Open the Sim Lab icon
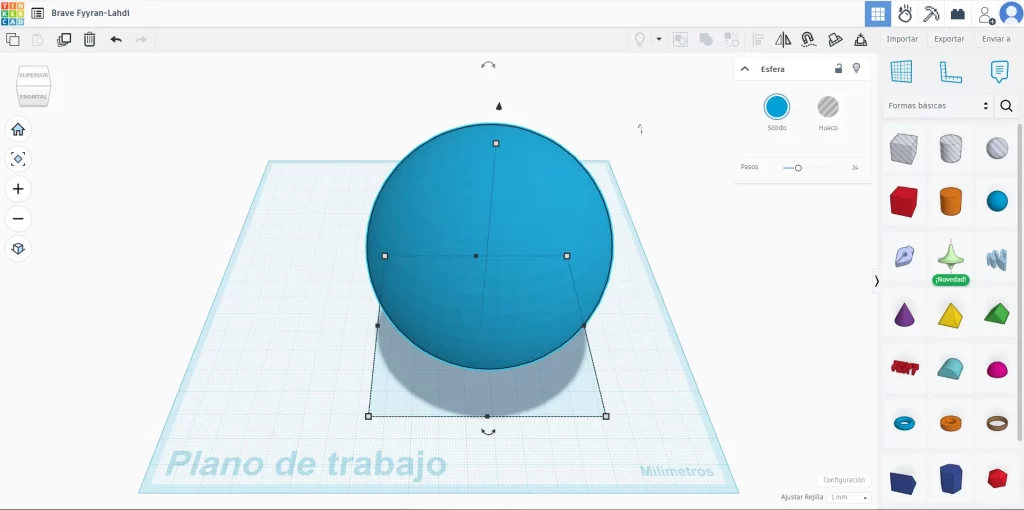The width and height of the screenshot is (1024, 510). coord(905,14)
